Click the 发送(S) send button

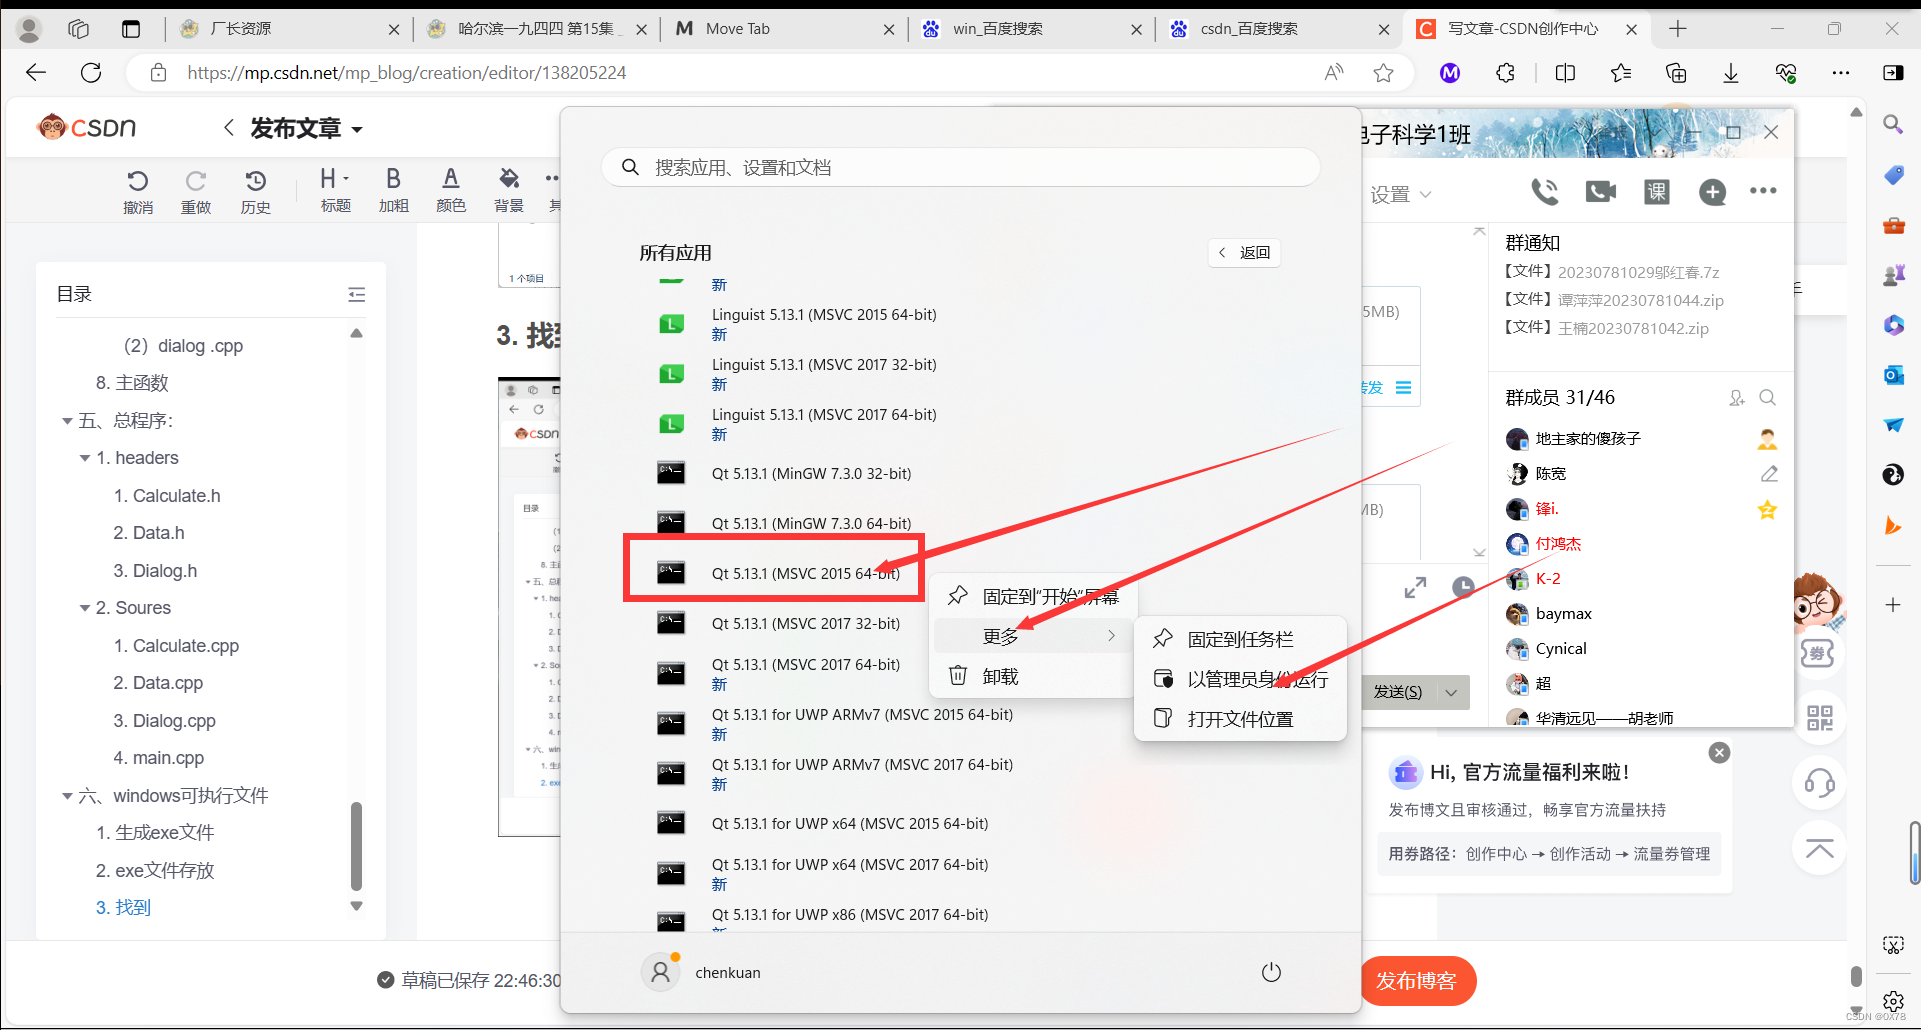(x=1397, y=692)
